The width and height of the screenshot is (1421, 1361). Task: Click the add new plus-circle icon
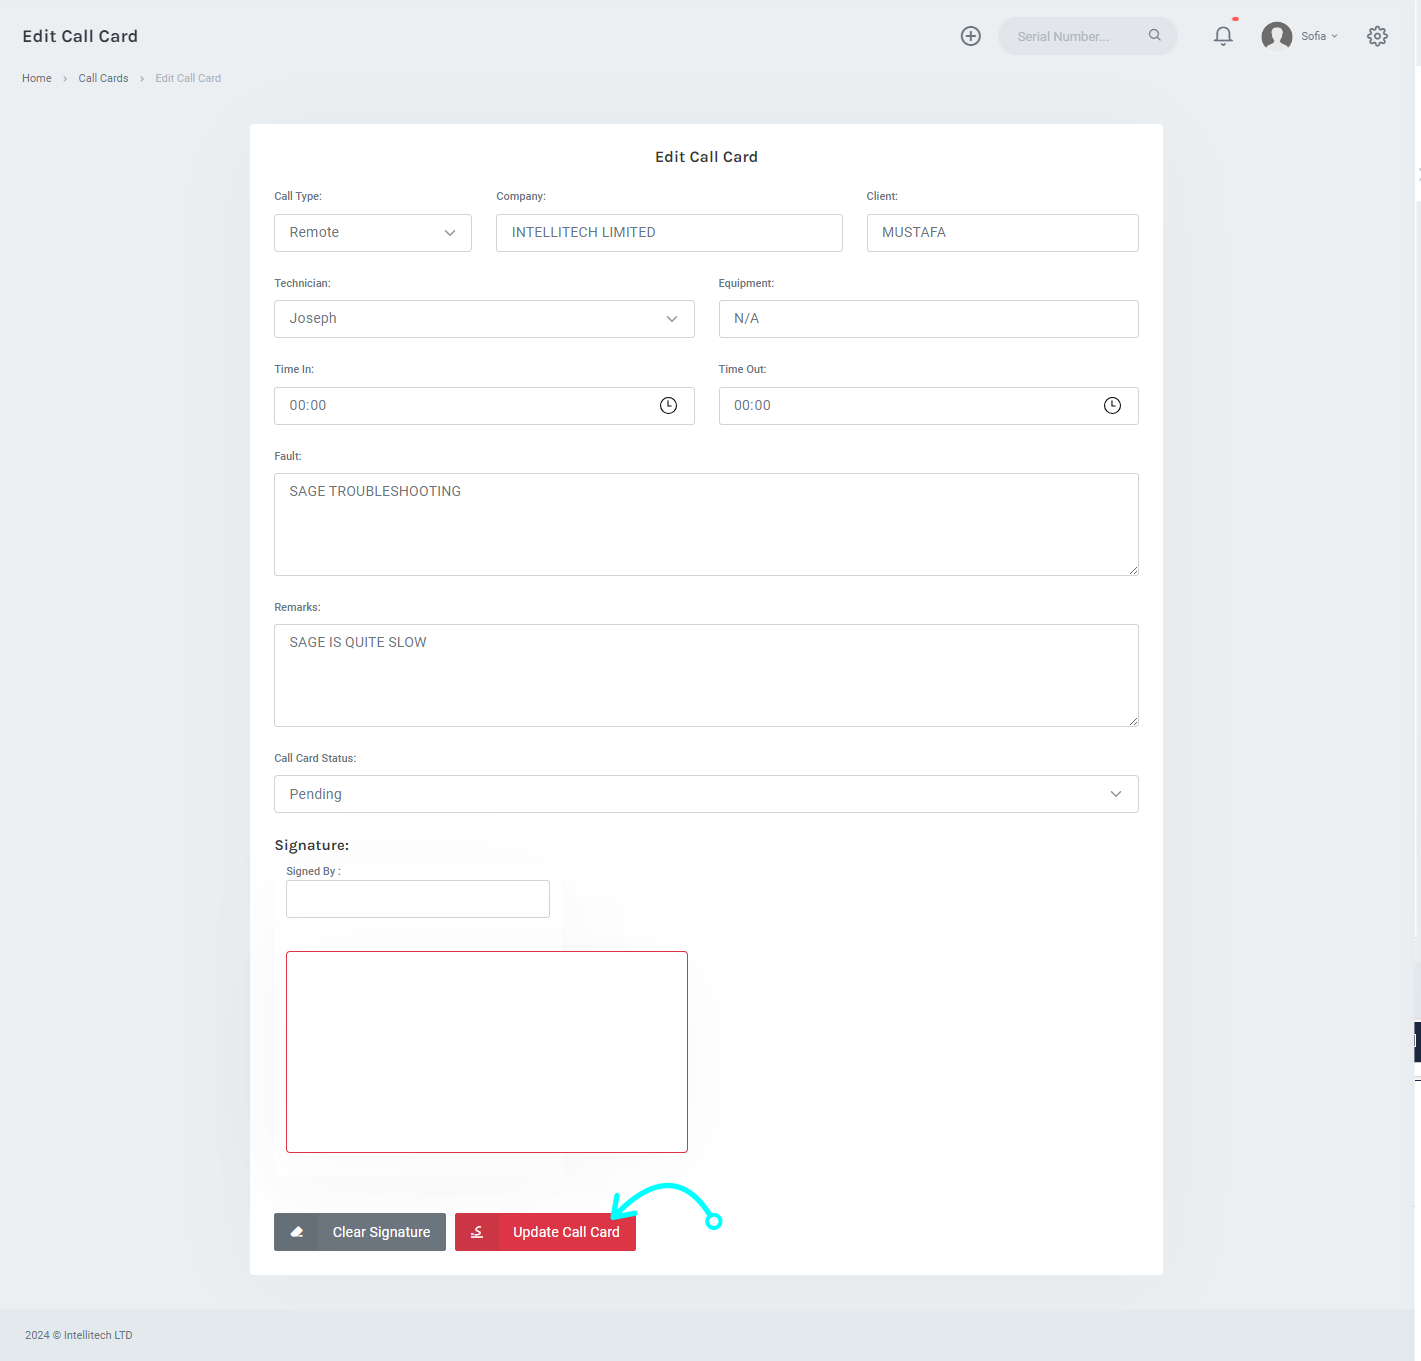pyautogui.click(x=970, y=36)
